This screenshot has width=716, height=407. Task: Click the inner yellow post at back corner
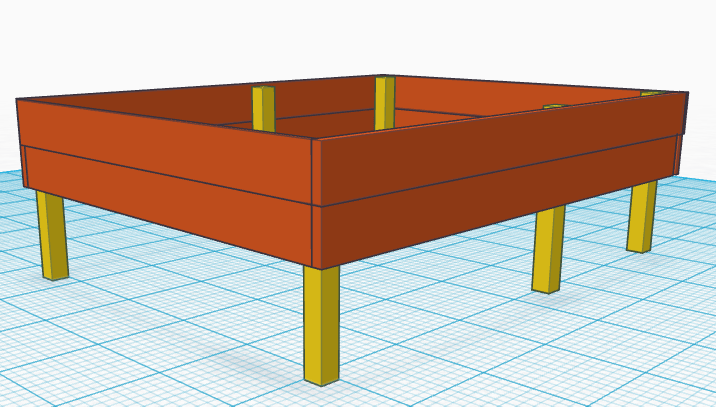tap(385, 103)
